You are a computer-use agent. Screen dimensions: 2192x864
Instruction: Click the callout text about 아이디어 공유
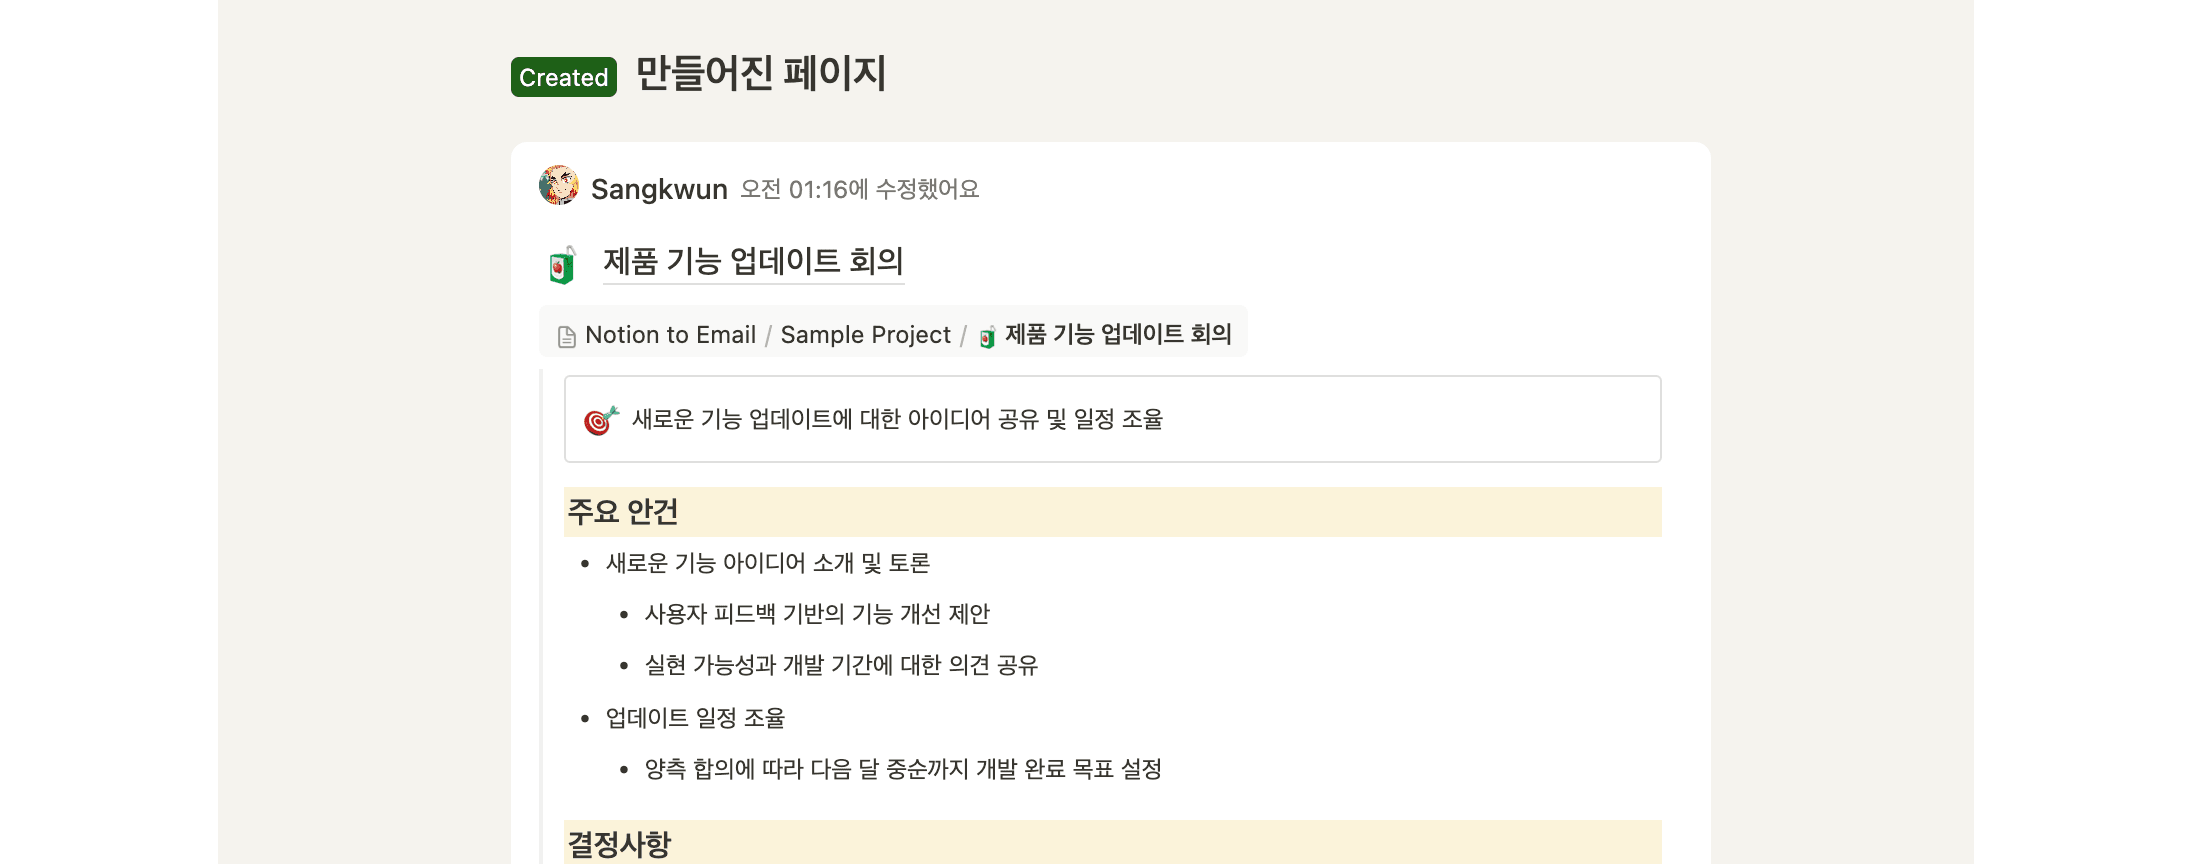click(x=897, y=419)
